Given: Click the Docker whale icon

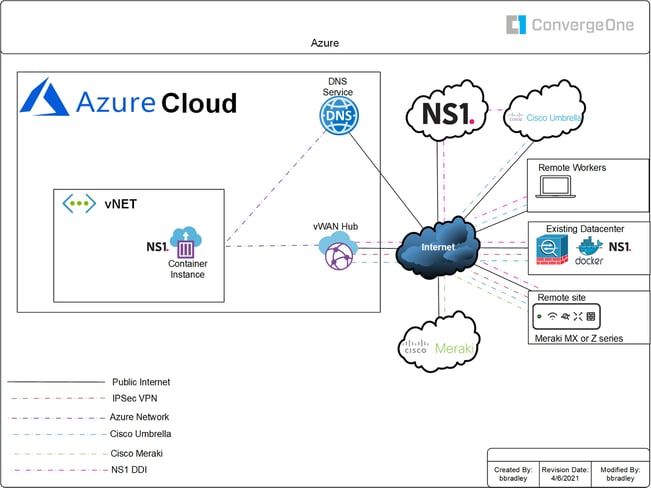Looking at the screenshot, I should [590, 249].
